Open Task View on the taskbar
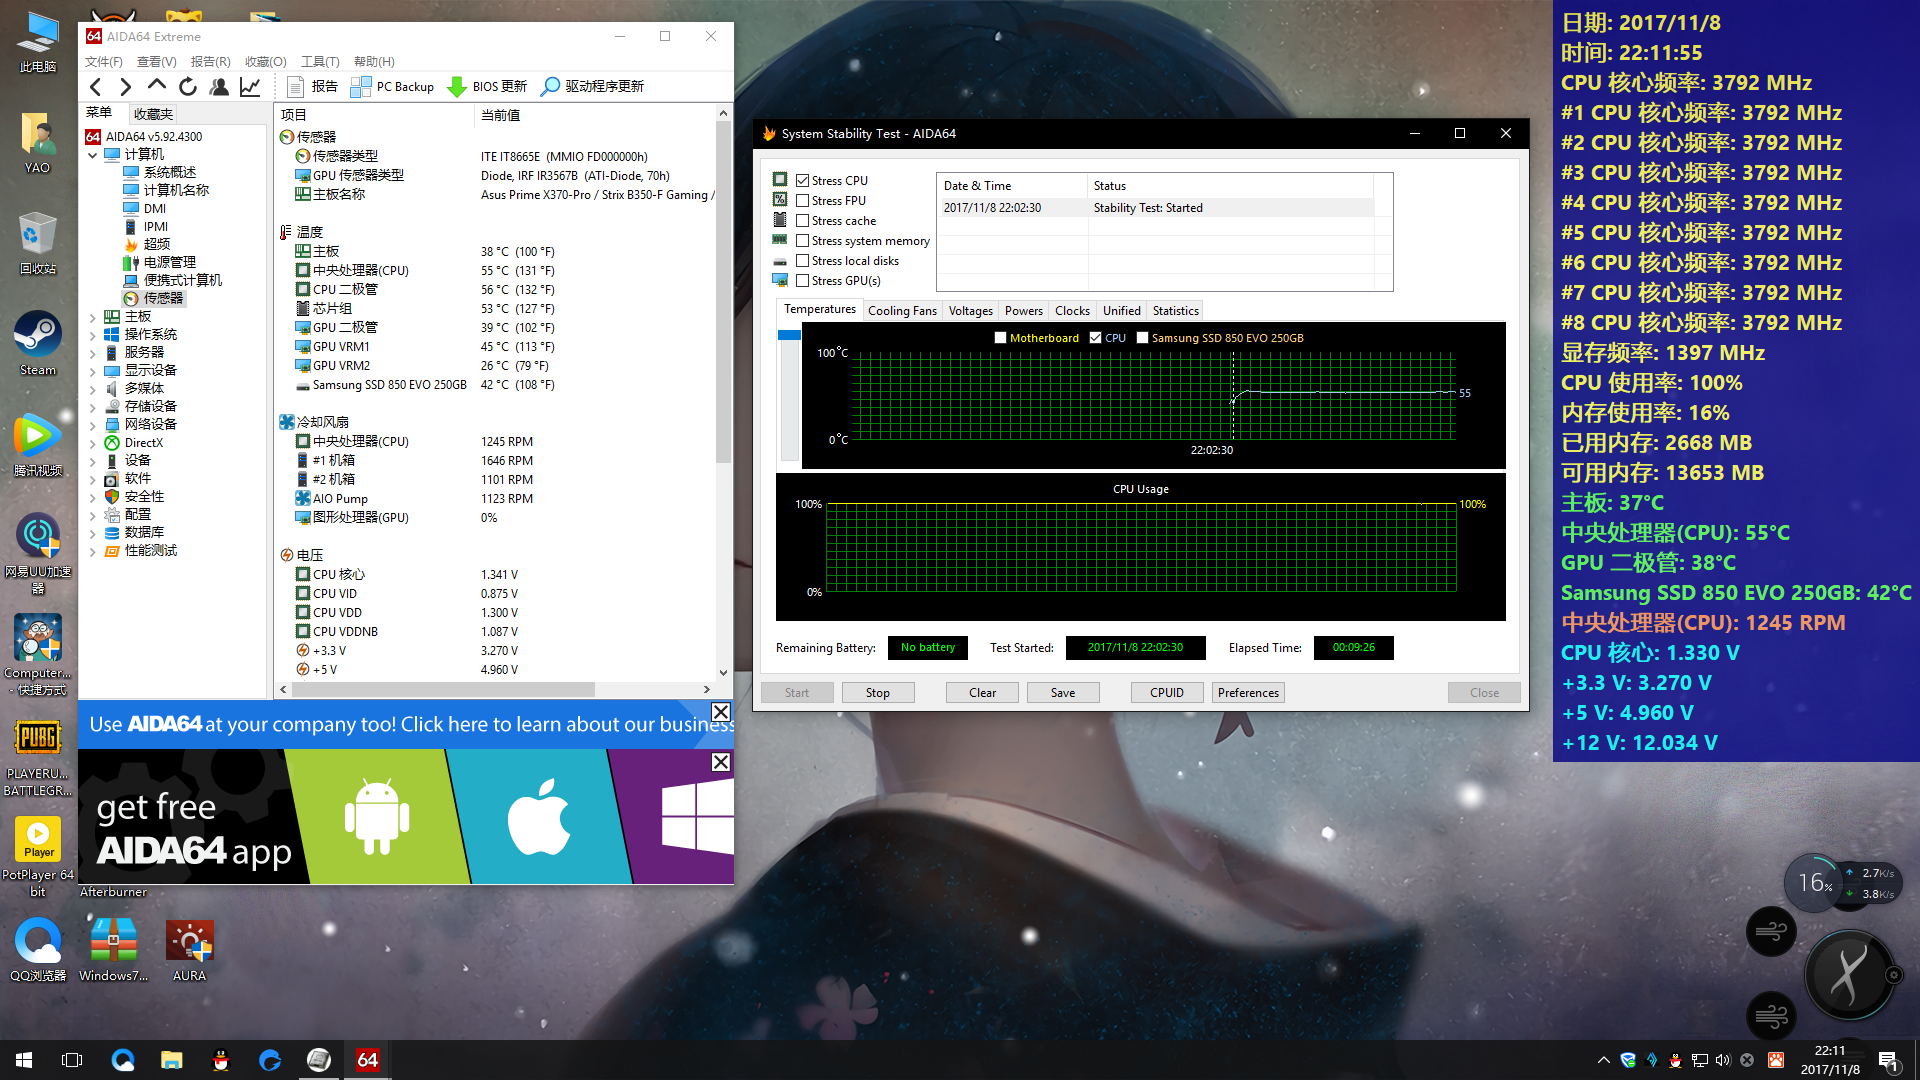 (x=72, y=1060)
